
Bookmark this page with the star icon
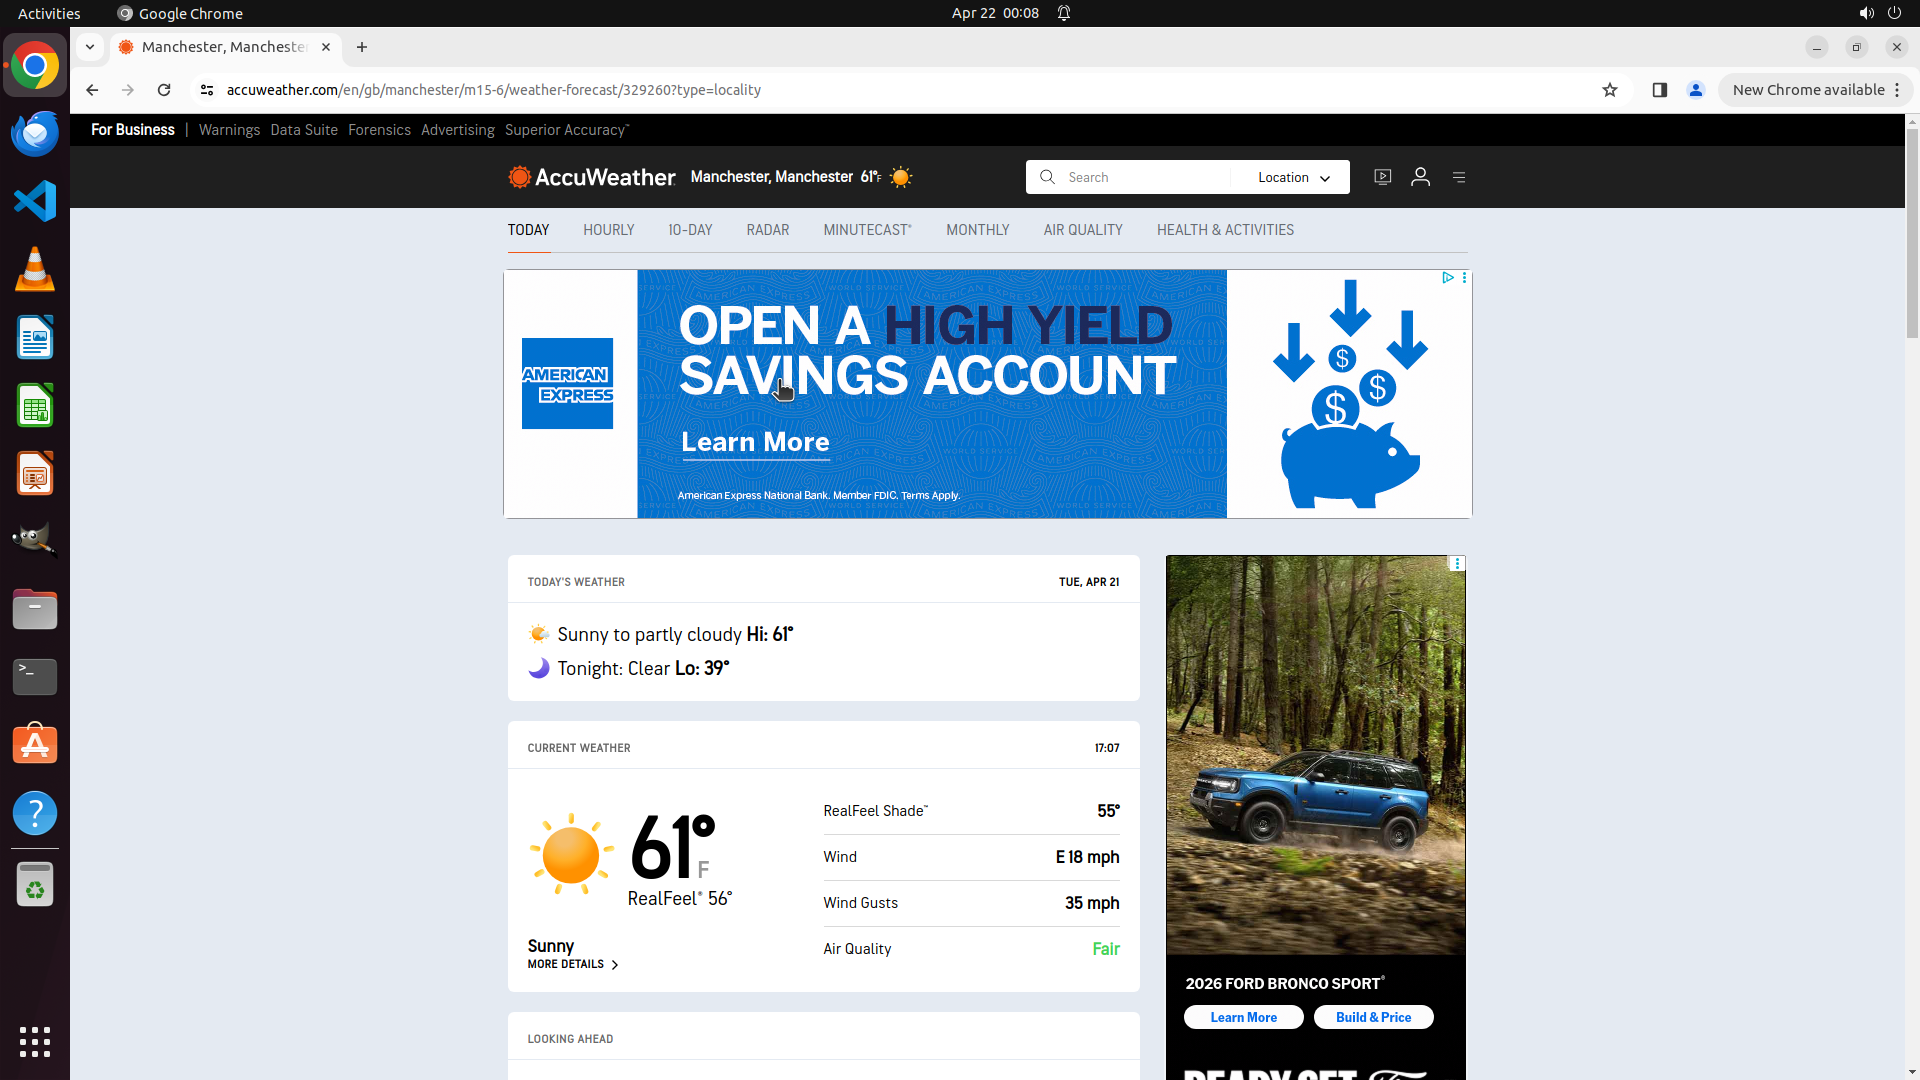1609,90
